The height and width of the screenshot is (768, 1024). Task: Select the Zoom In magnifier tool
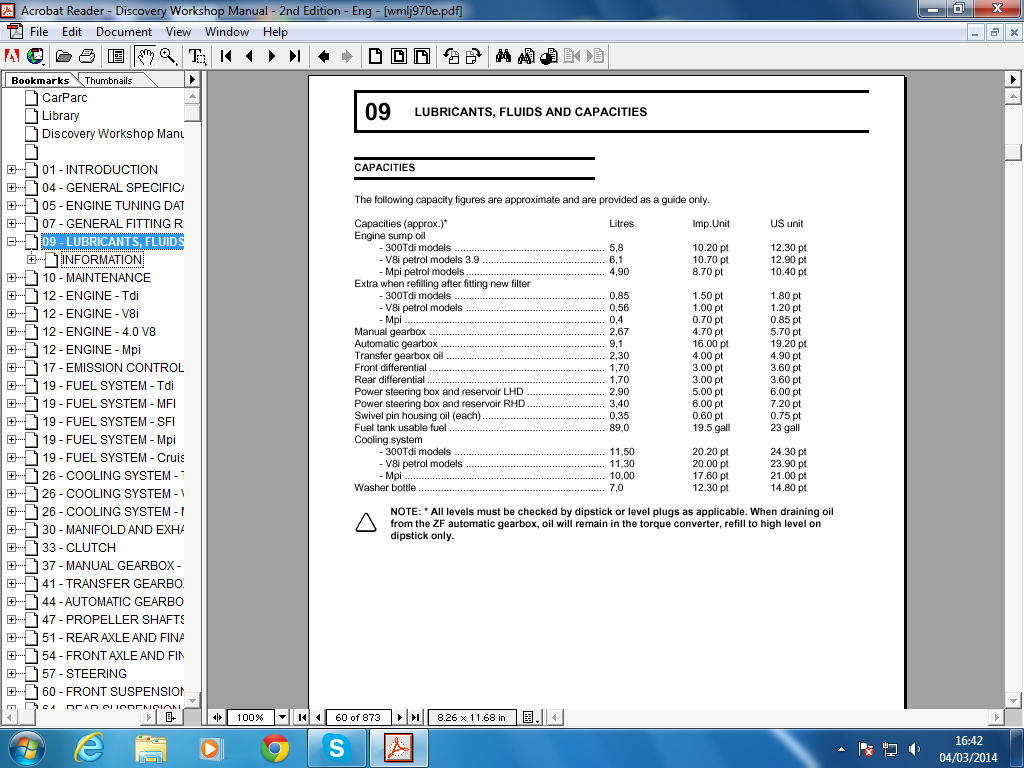[x=168, y=56]
